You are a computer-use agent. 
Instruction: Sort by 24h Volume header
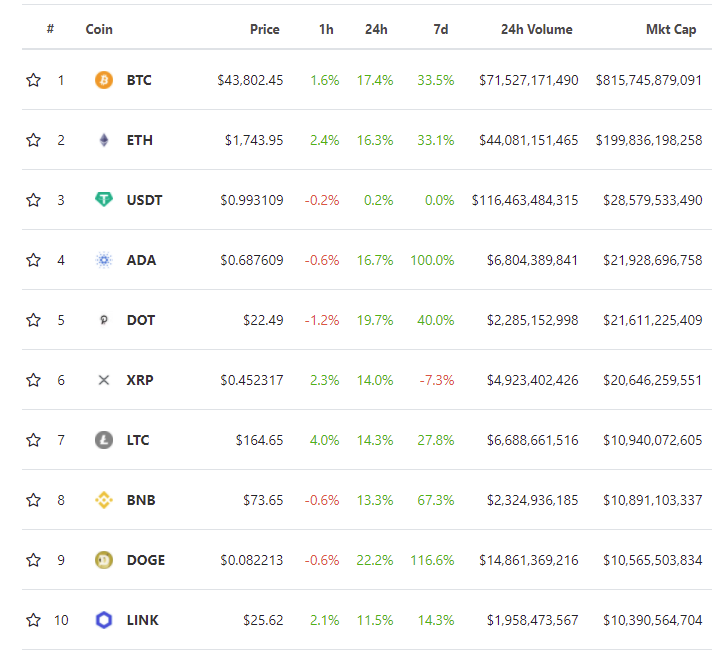[537, 29]
